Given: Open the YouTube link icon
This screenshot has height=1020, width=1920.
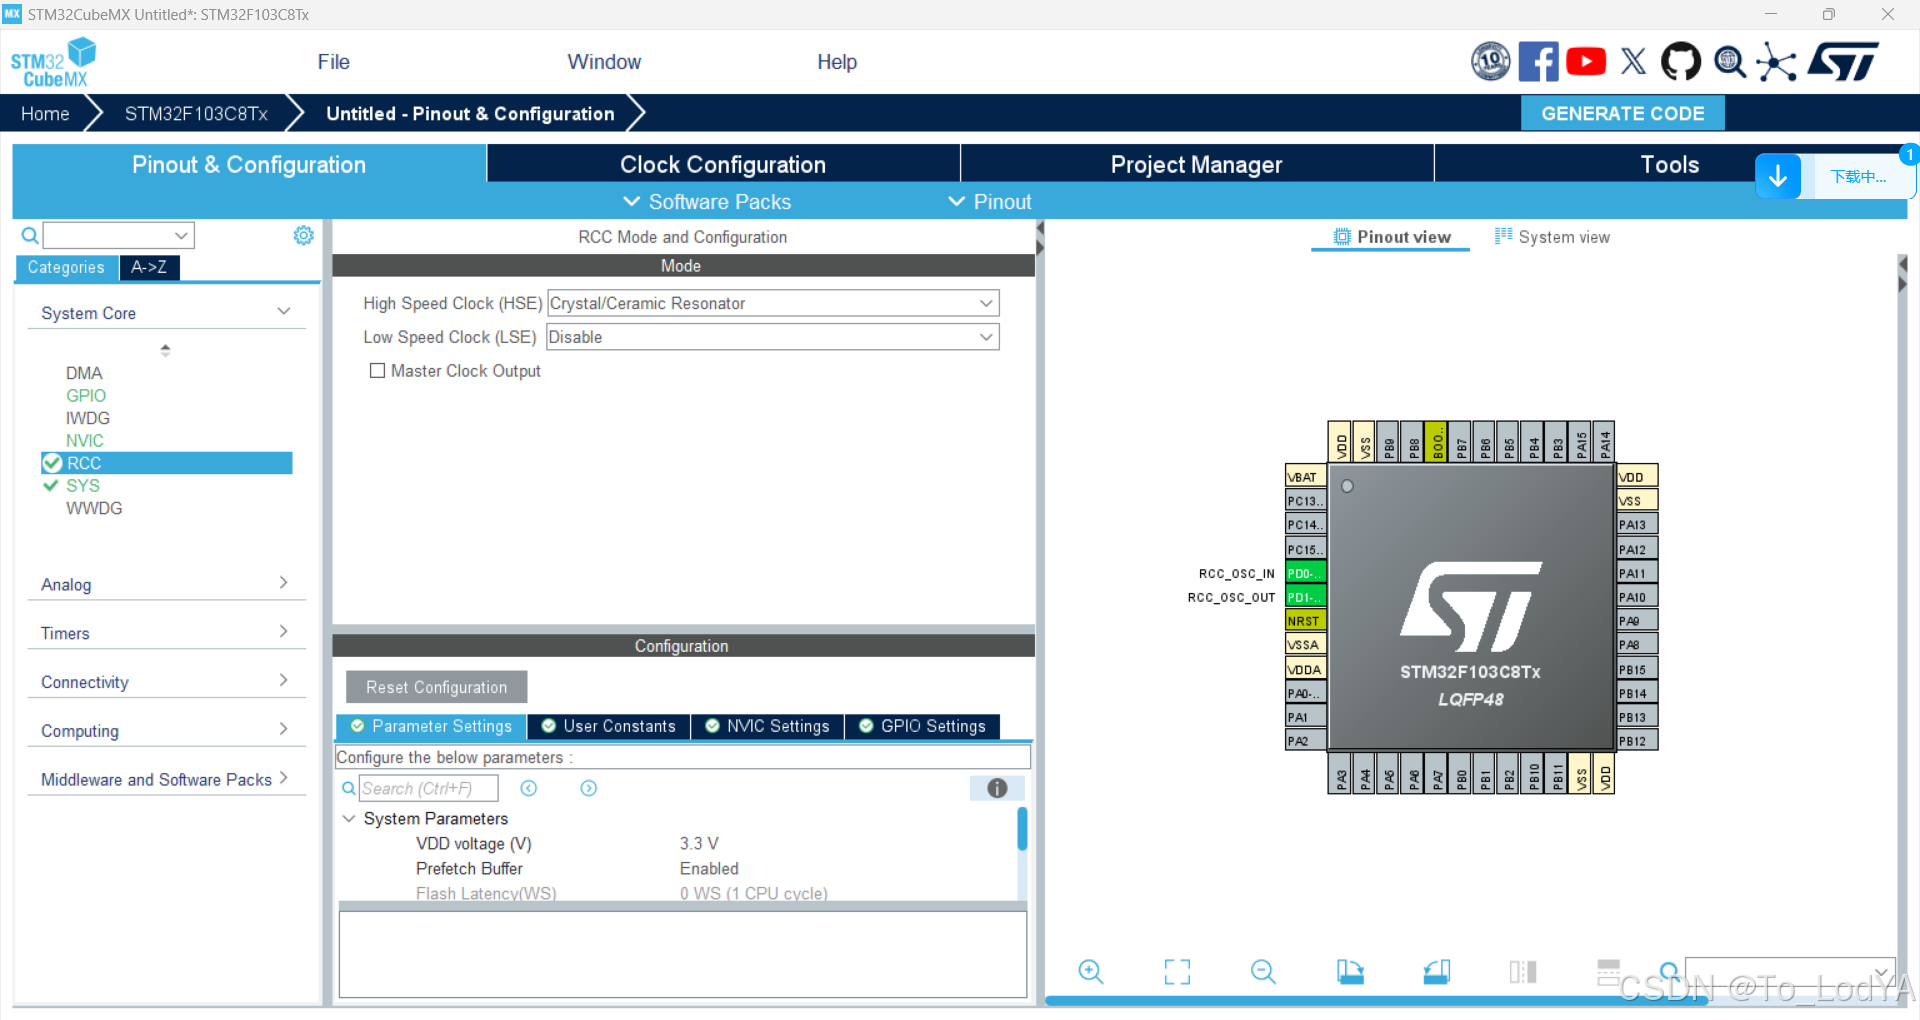Looking at the screenshot, I should pos(1586,62).
